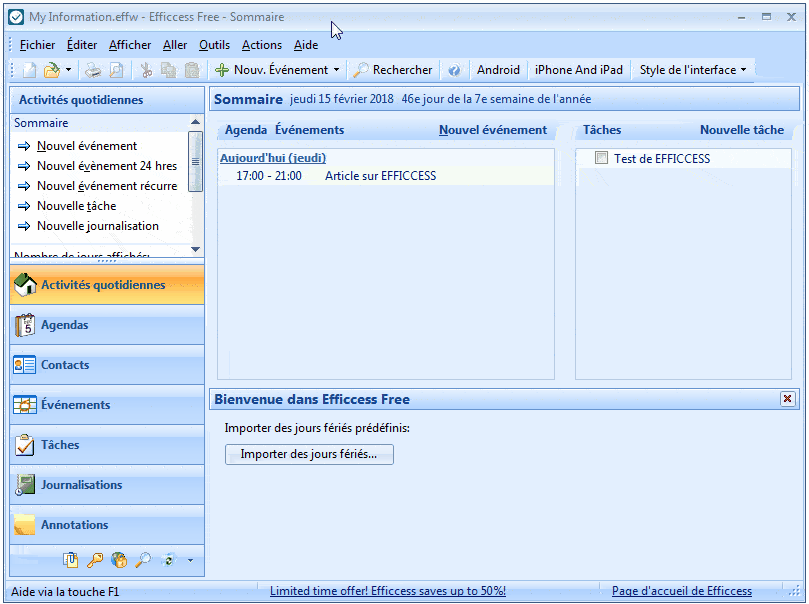Open Page d'accueil de Efficcess link
The height and width of the screenshot is (604, 809).
click(682, 591)
